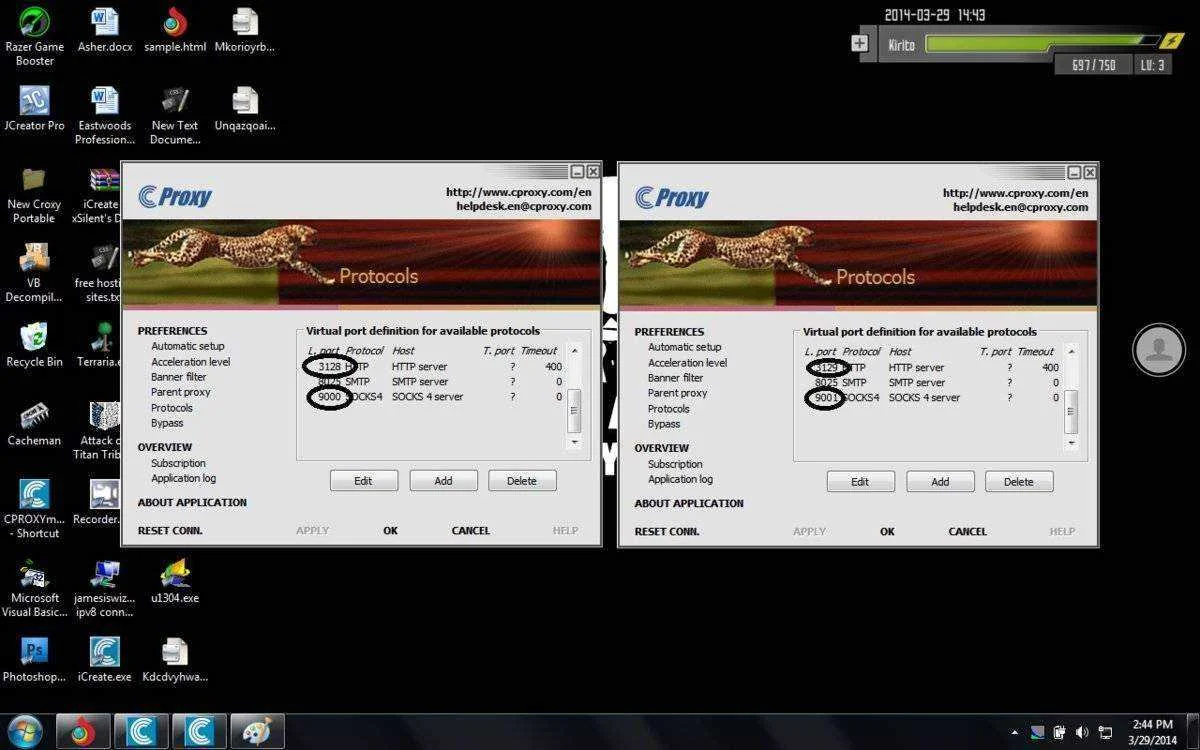1200x750 pixels.
Task: Click the plus icon on the Kirito gadget
Action: pyautogui.click(x=859, y=43)
